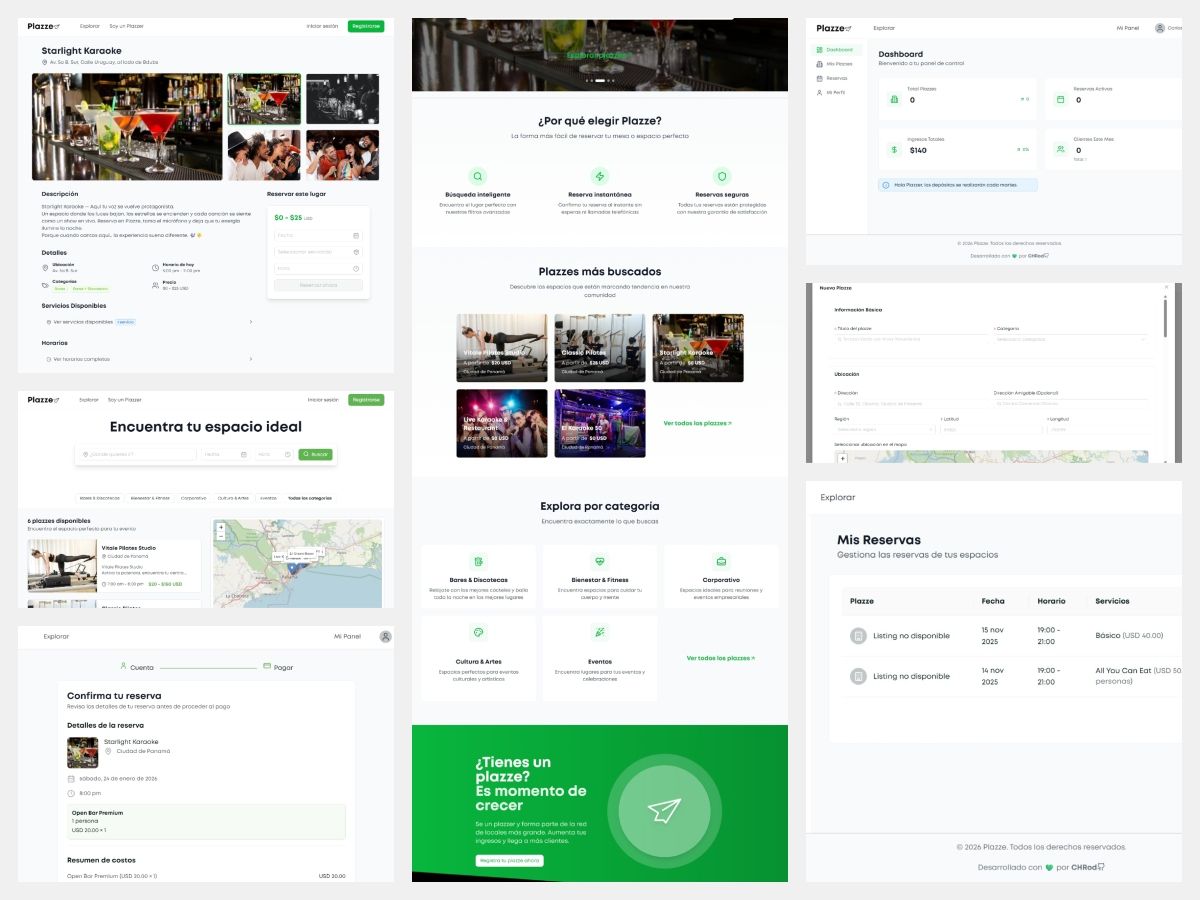Click Iniciar sesión on Starlight Karaoke page

(x=322, y=26)
